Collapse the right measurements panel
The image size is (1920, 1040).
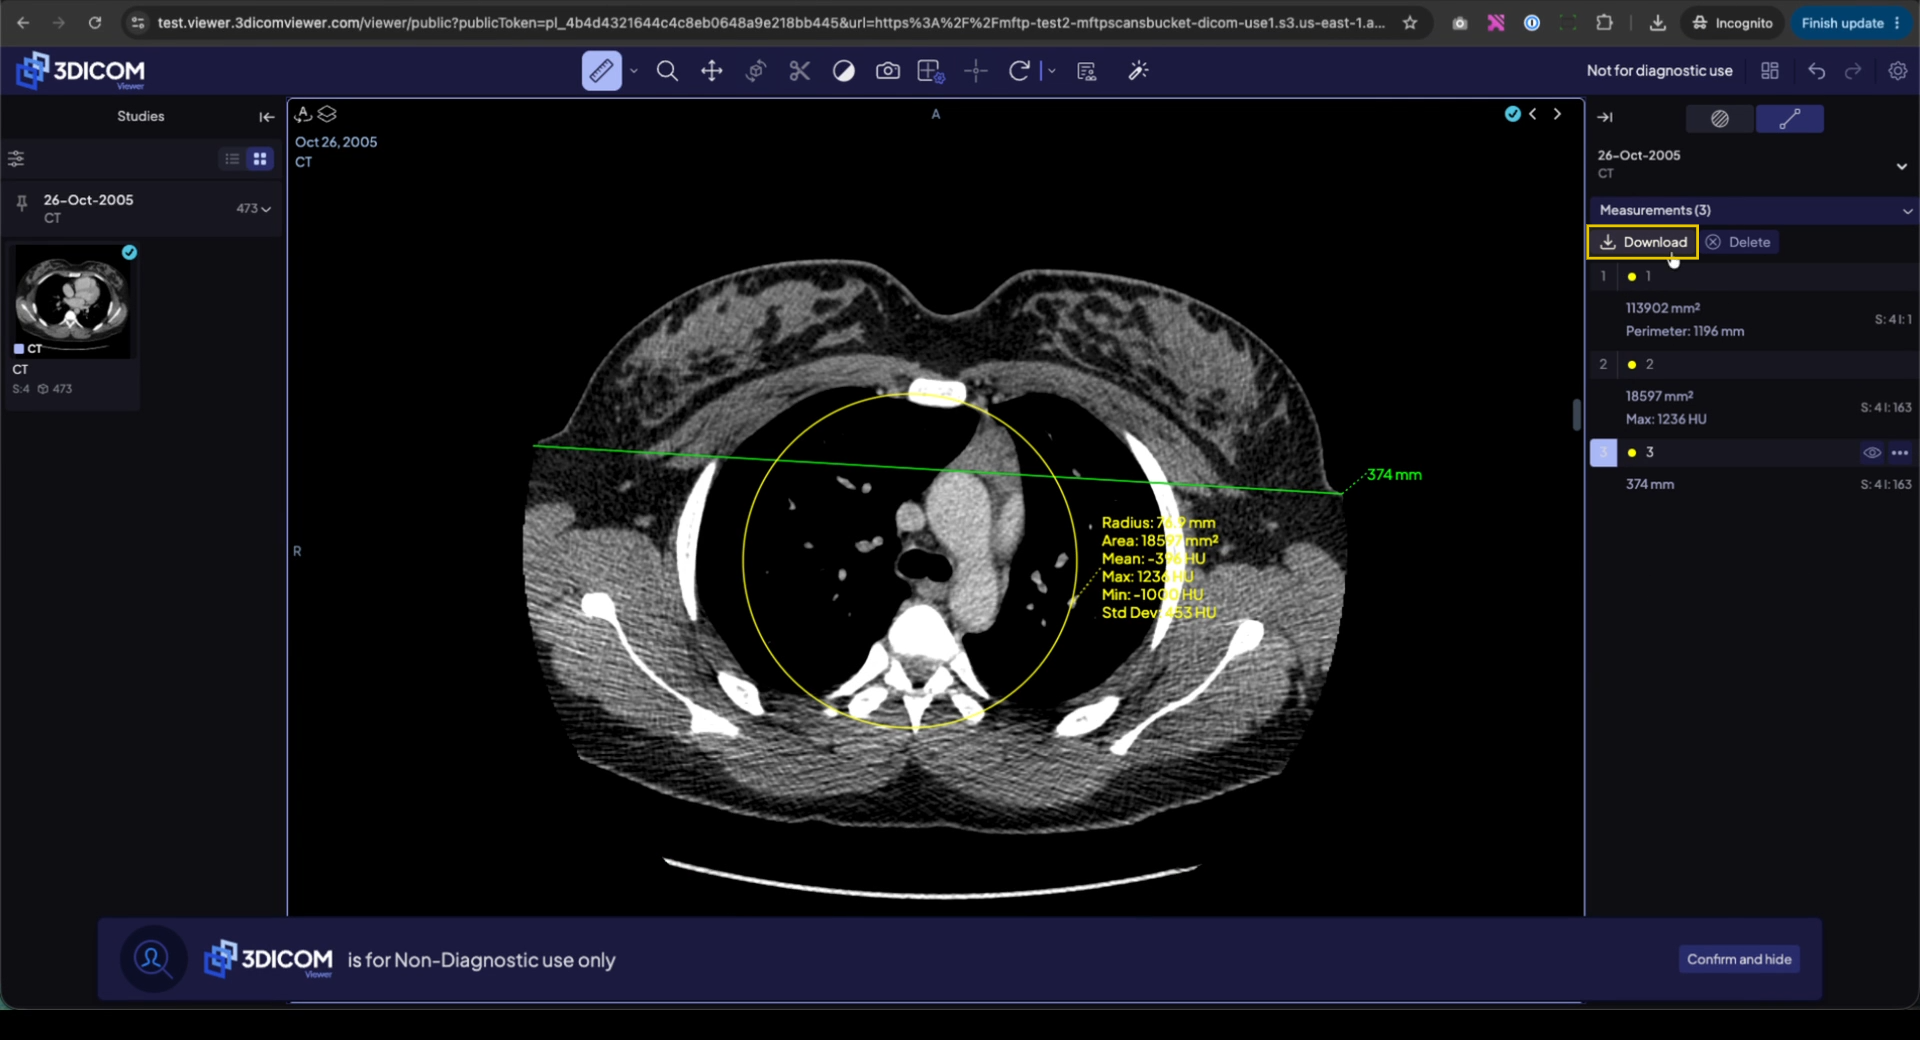(1605, 118)
